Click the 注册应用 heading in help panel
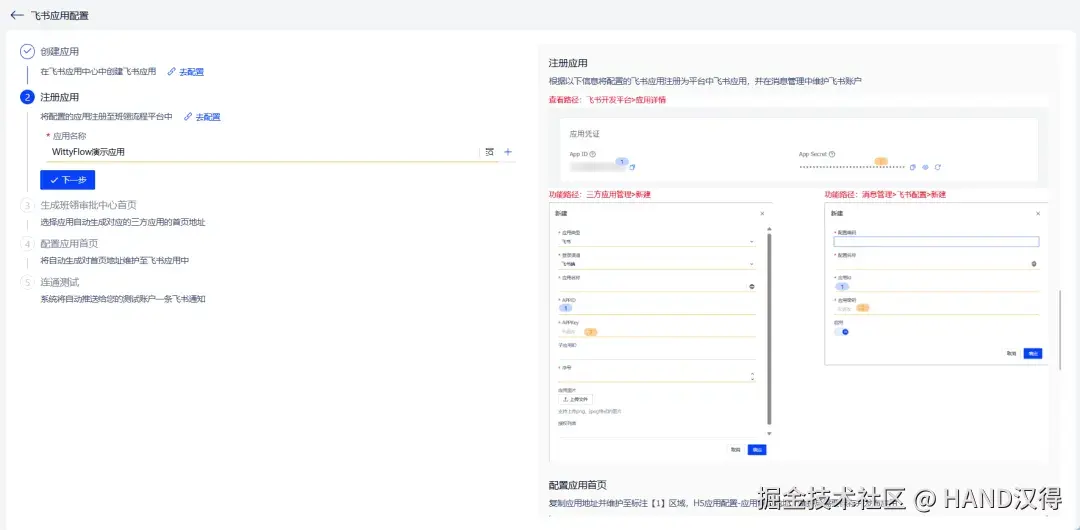Image resolution: width=1080 pixels, height=530 pixels. [x=568, y=63]
